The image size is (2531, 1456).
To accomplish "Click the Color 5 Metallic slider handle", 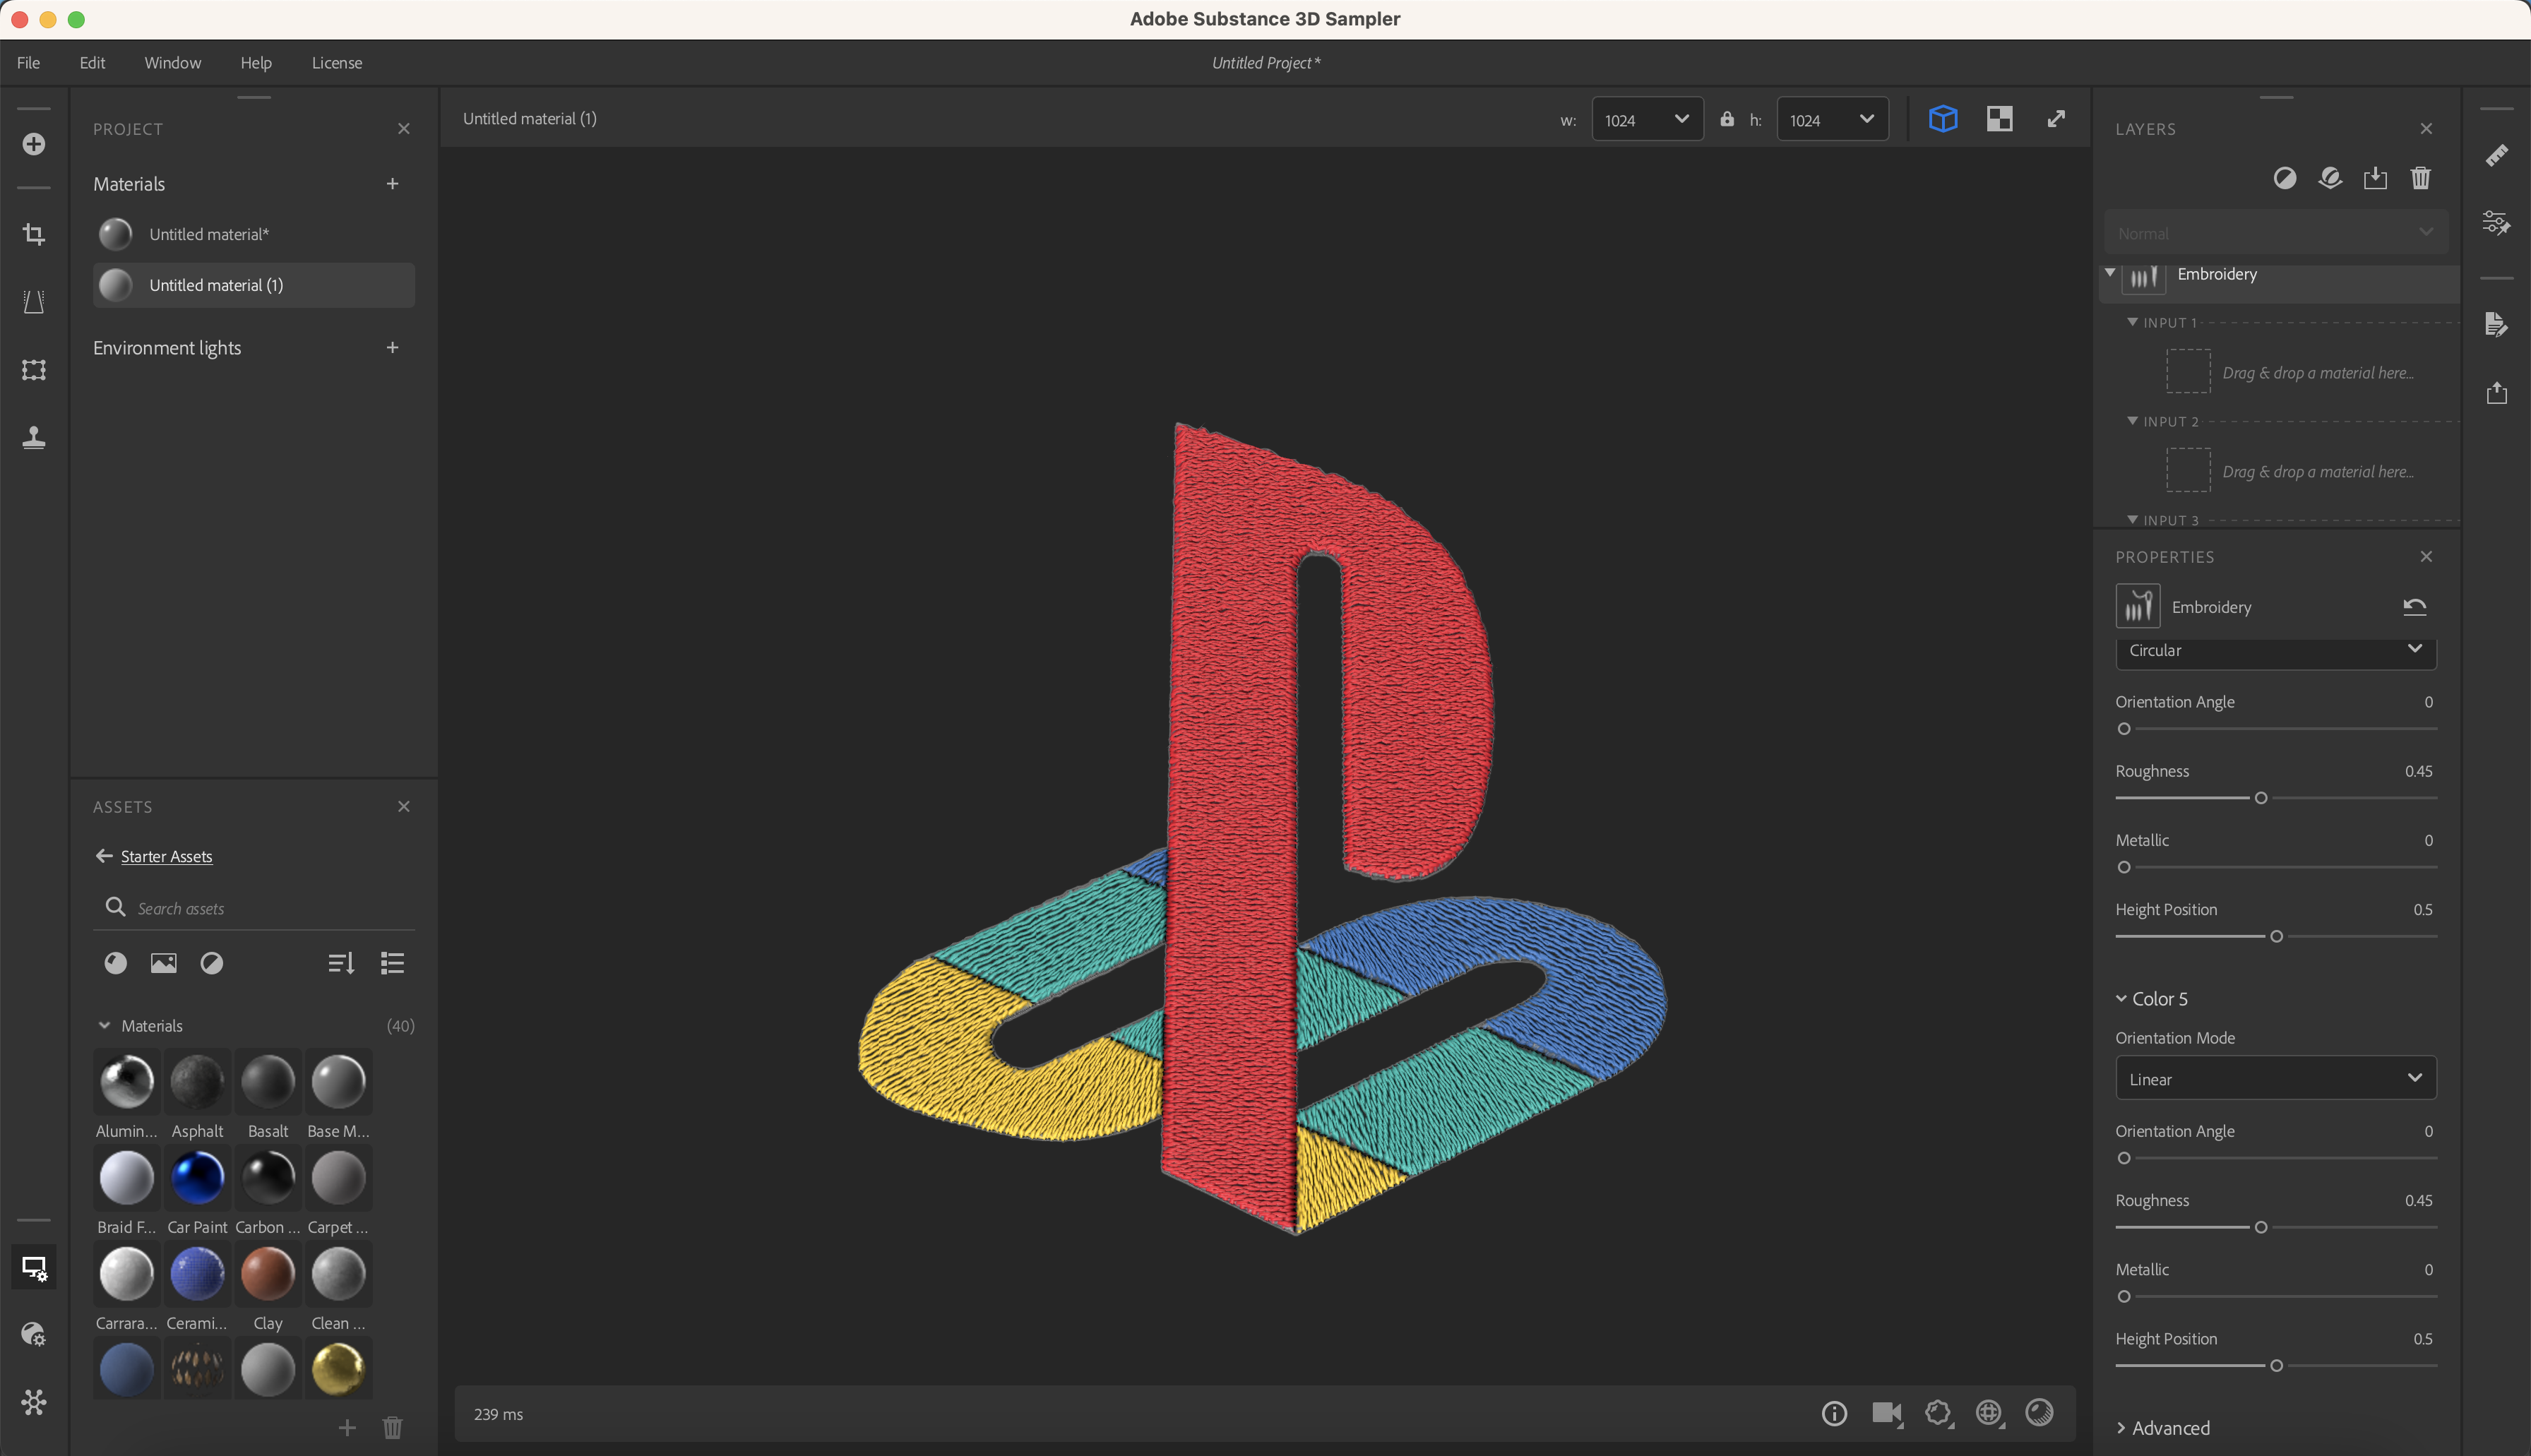I will 2124,1297.
